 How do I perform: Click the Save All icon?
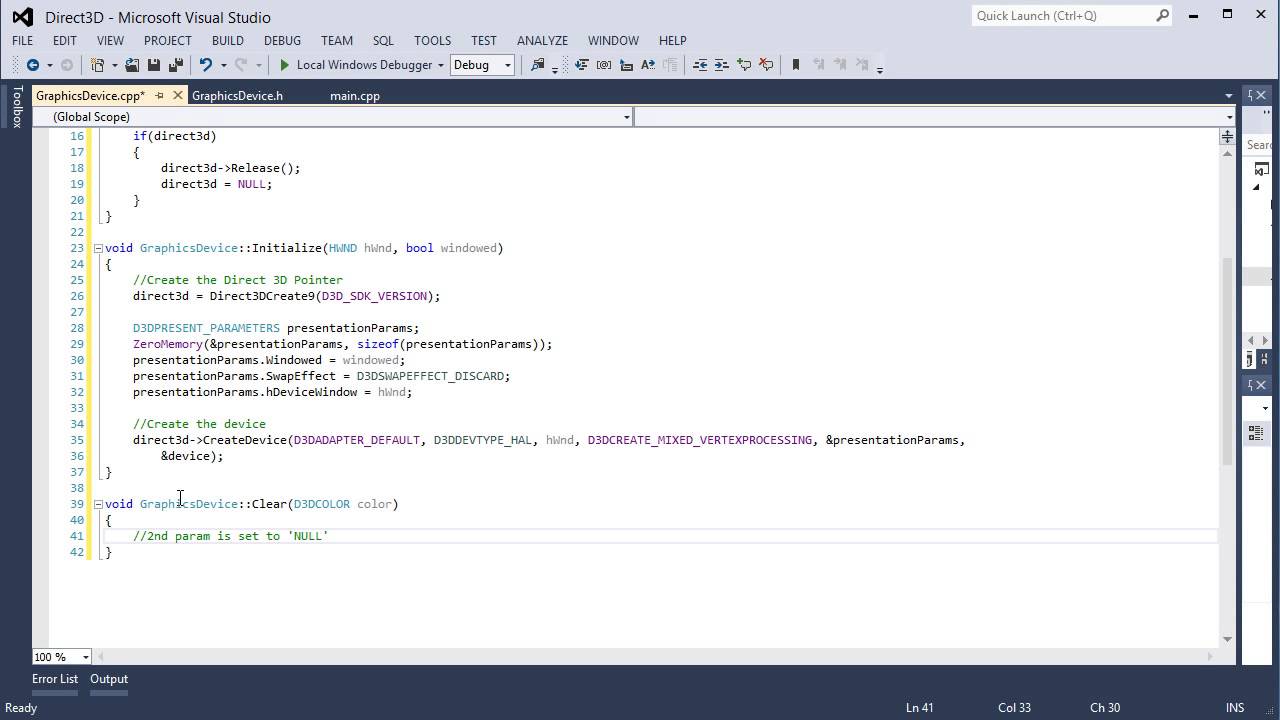(175, 65)
